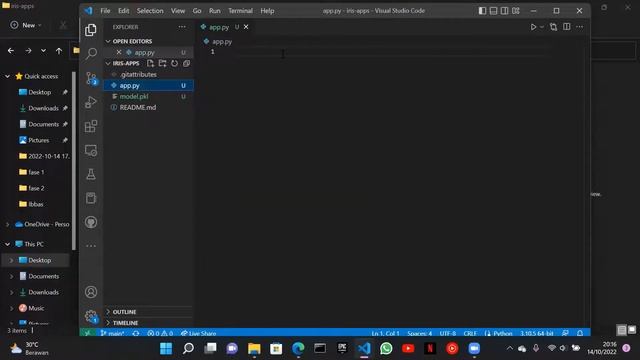Expand the Timeline section
Screen dimensions: 640x360
click(148, 323)
